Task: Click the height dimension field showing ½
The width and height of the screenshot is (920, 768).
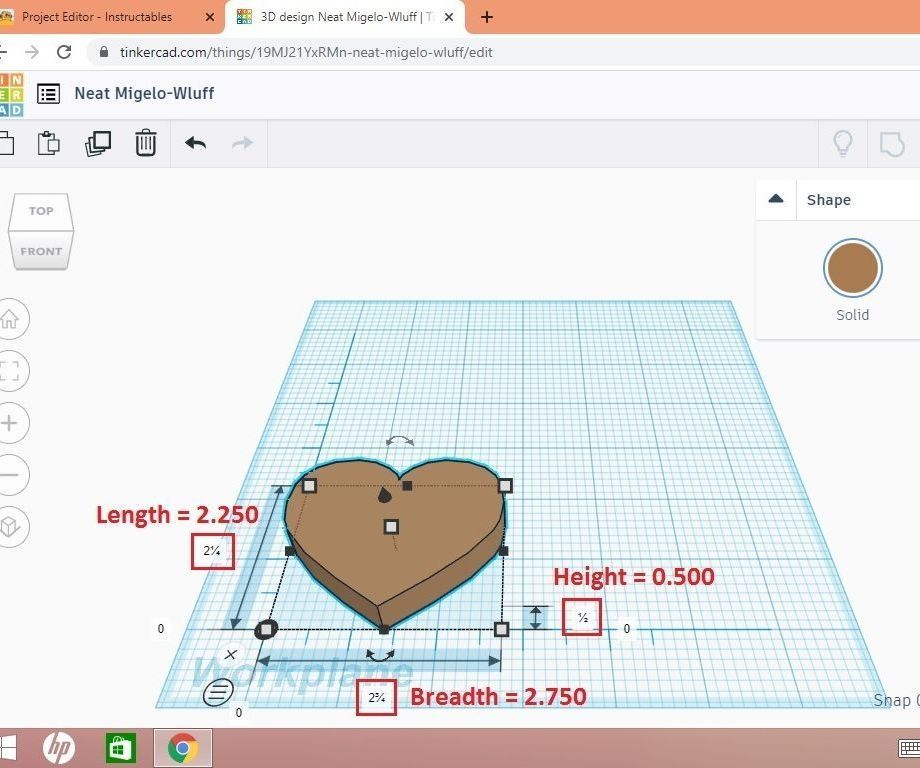Action: (x=583, y=617)
